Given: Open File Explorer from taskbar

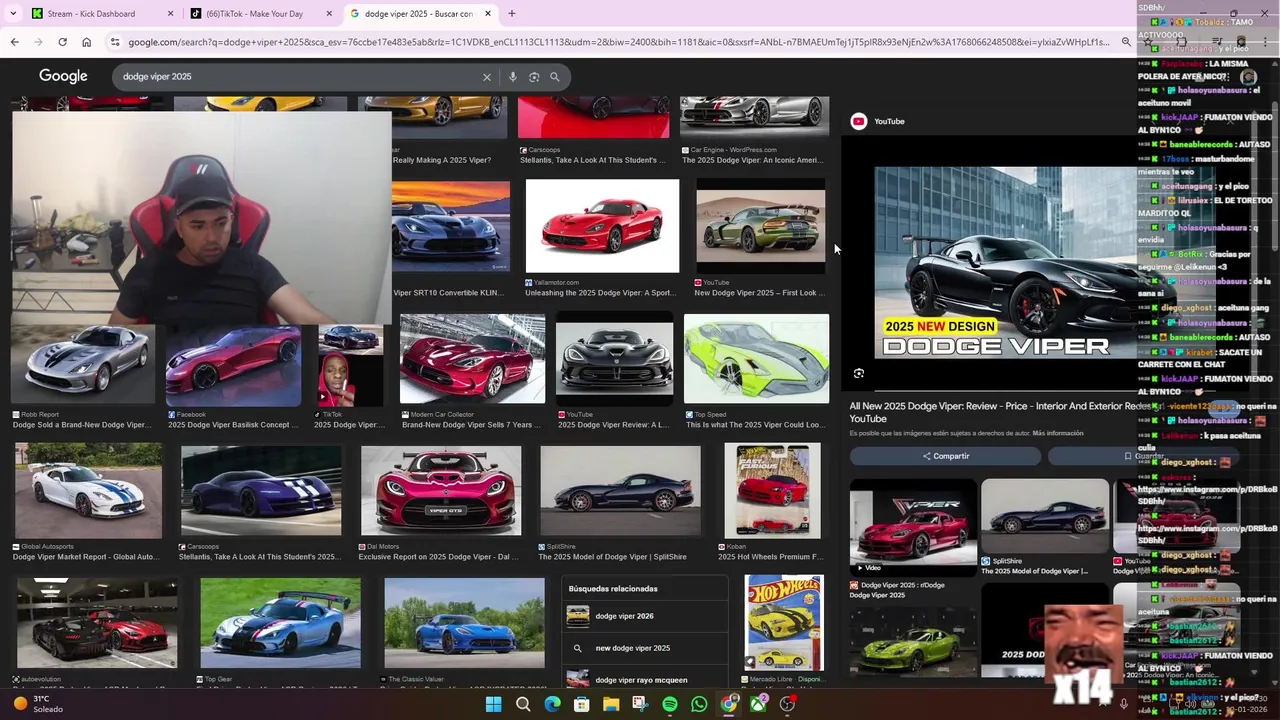Looking at the screenshot, I should (611, 704).
